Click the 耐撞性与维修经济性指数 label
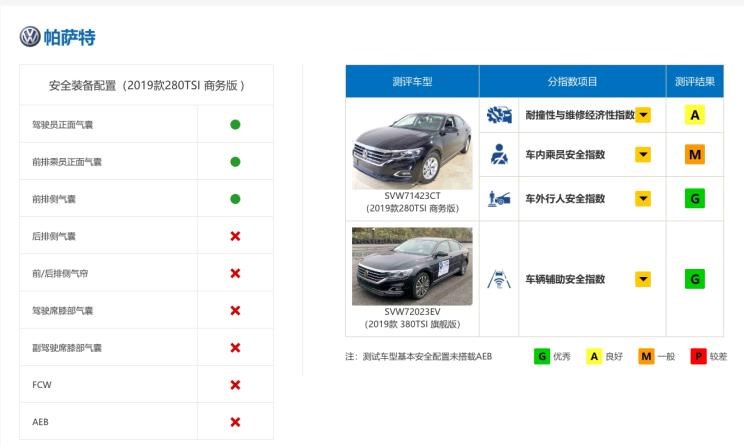 pos(580,115)
